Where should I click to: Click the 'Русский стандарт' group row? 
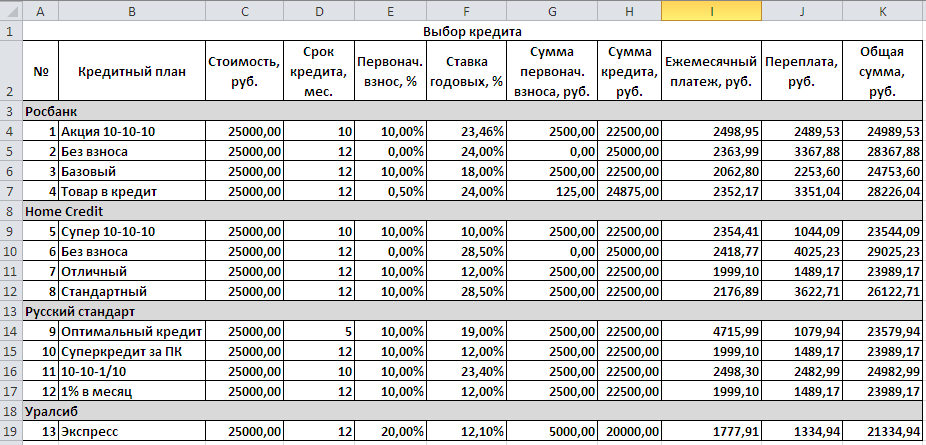(x=472, y=311)
